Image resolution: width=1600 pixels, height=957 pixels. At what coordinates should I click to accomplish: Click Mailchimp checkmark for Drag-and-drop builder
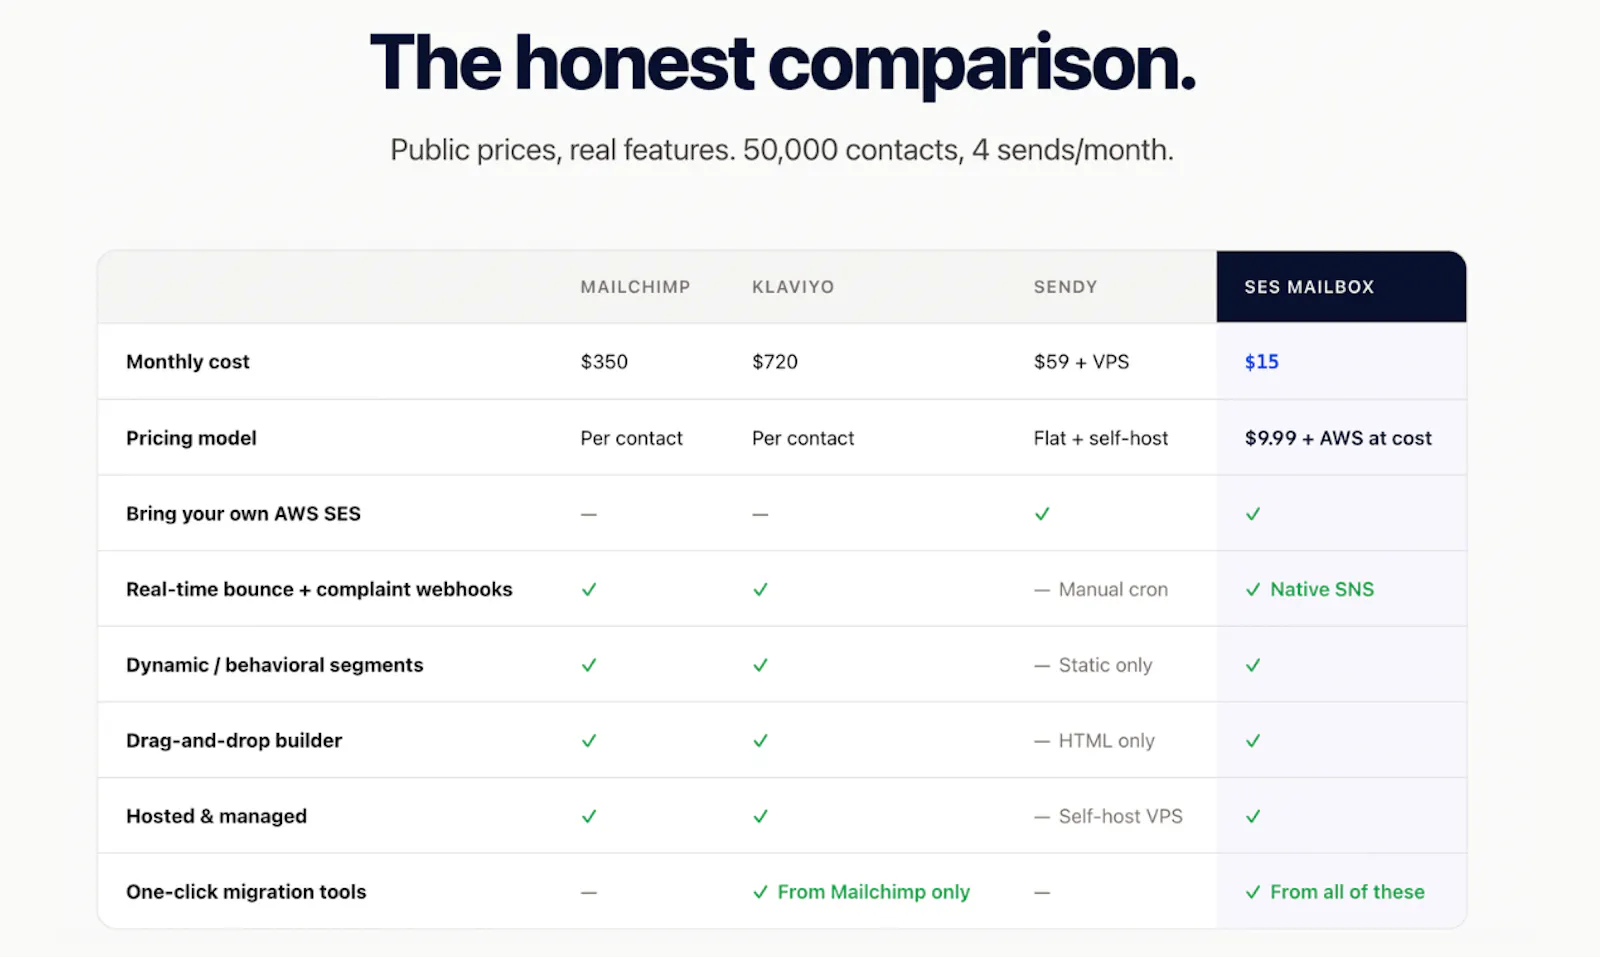[x=589, y=741]
